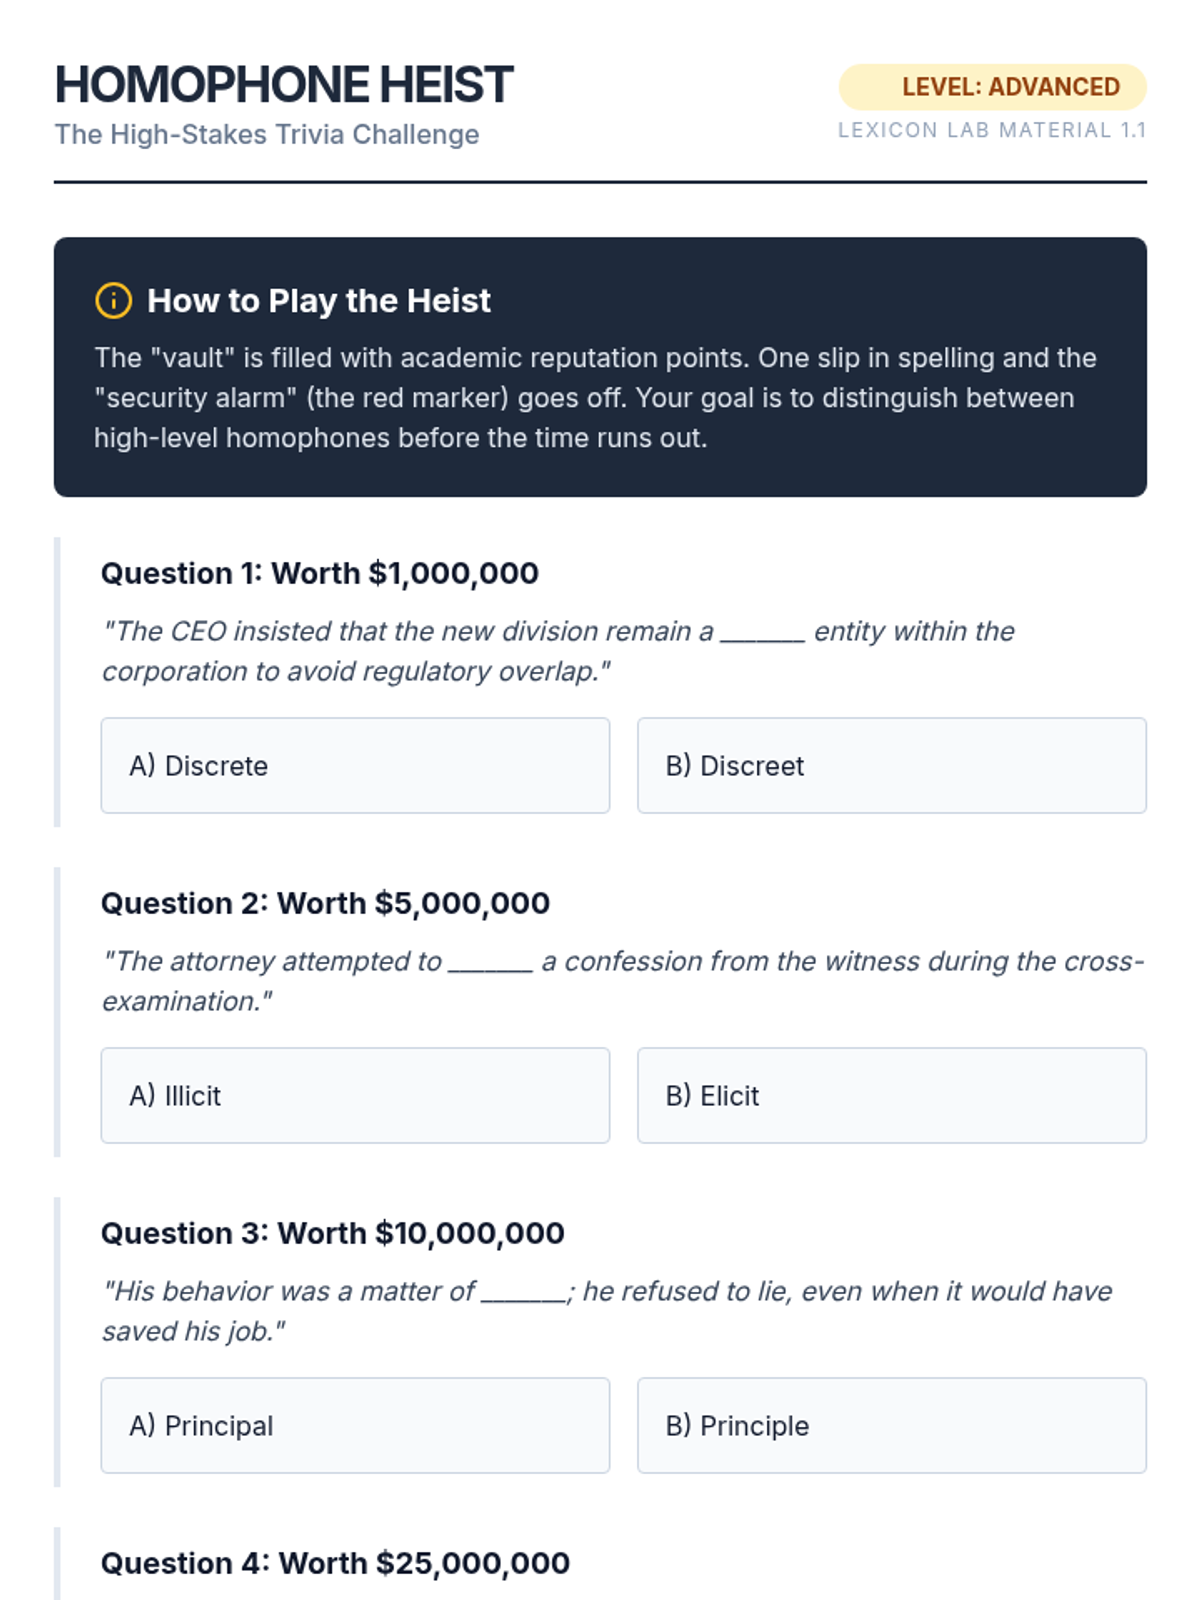The width and height of the screenshot is (1200, 1600).
Task: Choose B) Elicit for Question 2
Action: [891, 1095]
